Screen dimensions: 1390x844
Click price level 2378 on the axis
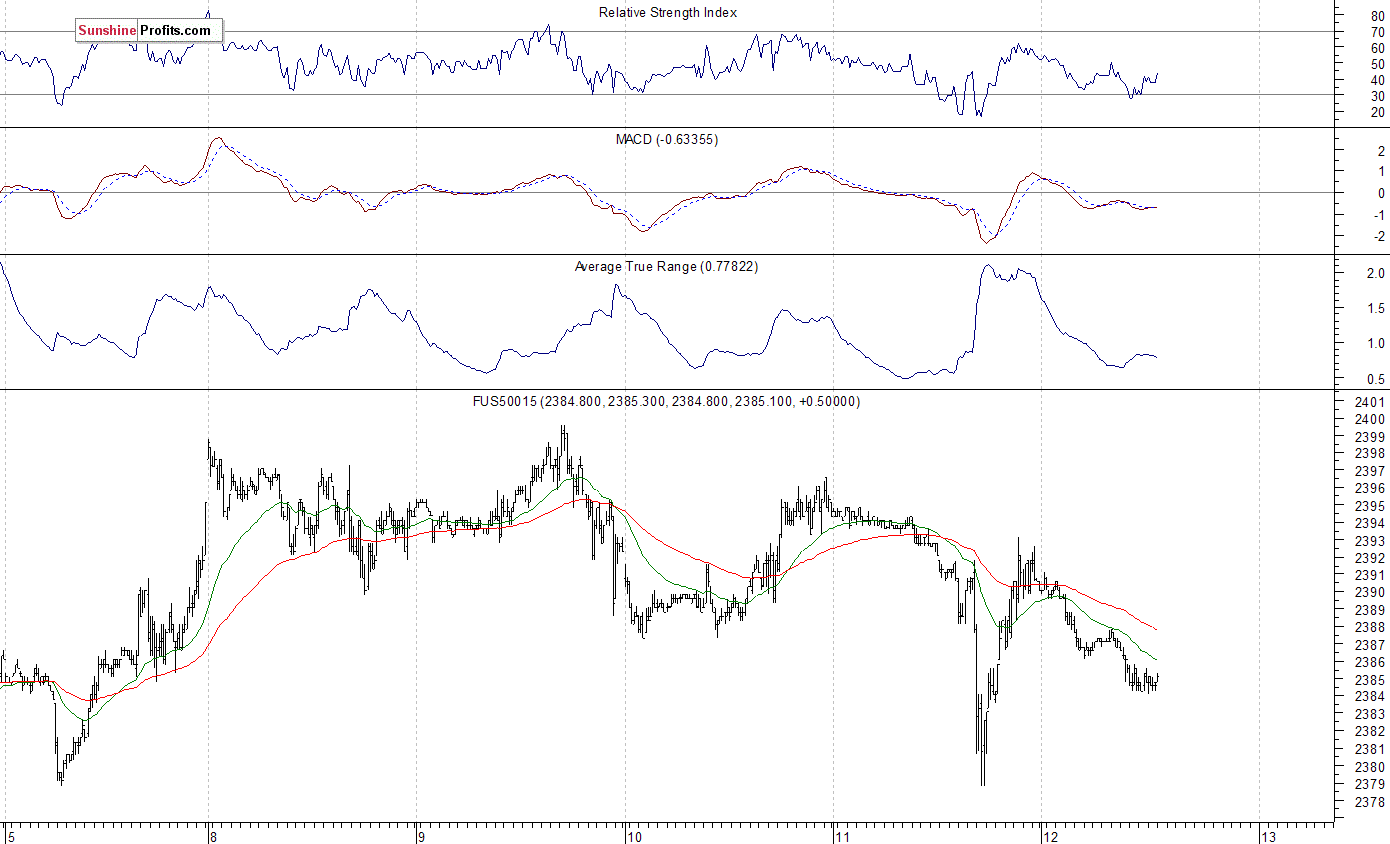tap(1371, 802)
